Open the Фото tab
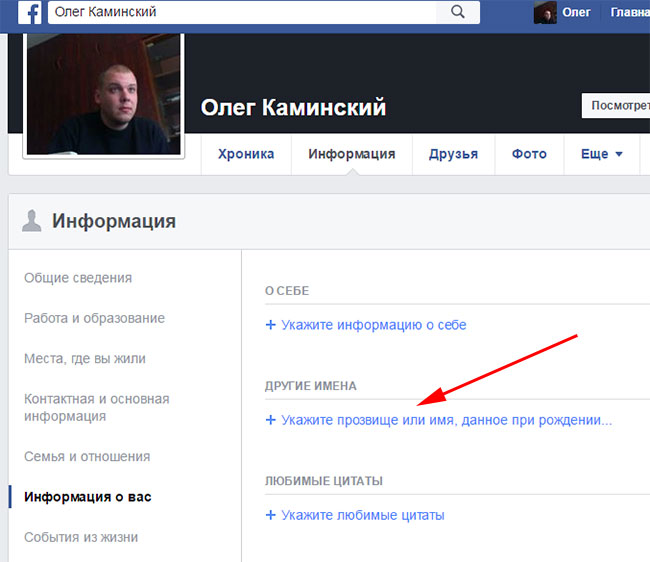Viewport: 650px width, 562px height. tap(529, 154)
